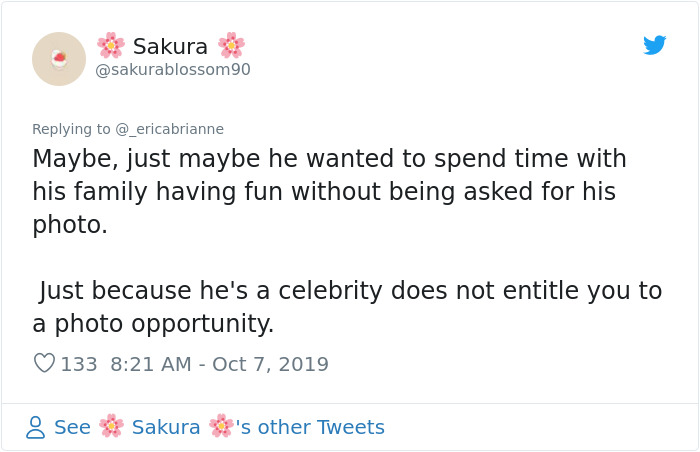This screenshot has height=452, width=700.
Task: Click the 'Sakura' name in footer link
Action: [x=166, y=427]
